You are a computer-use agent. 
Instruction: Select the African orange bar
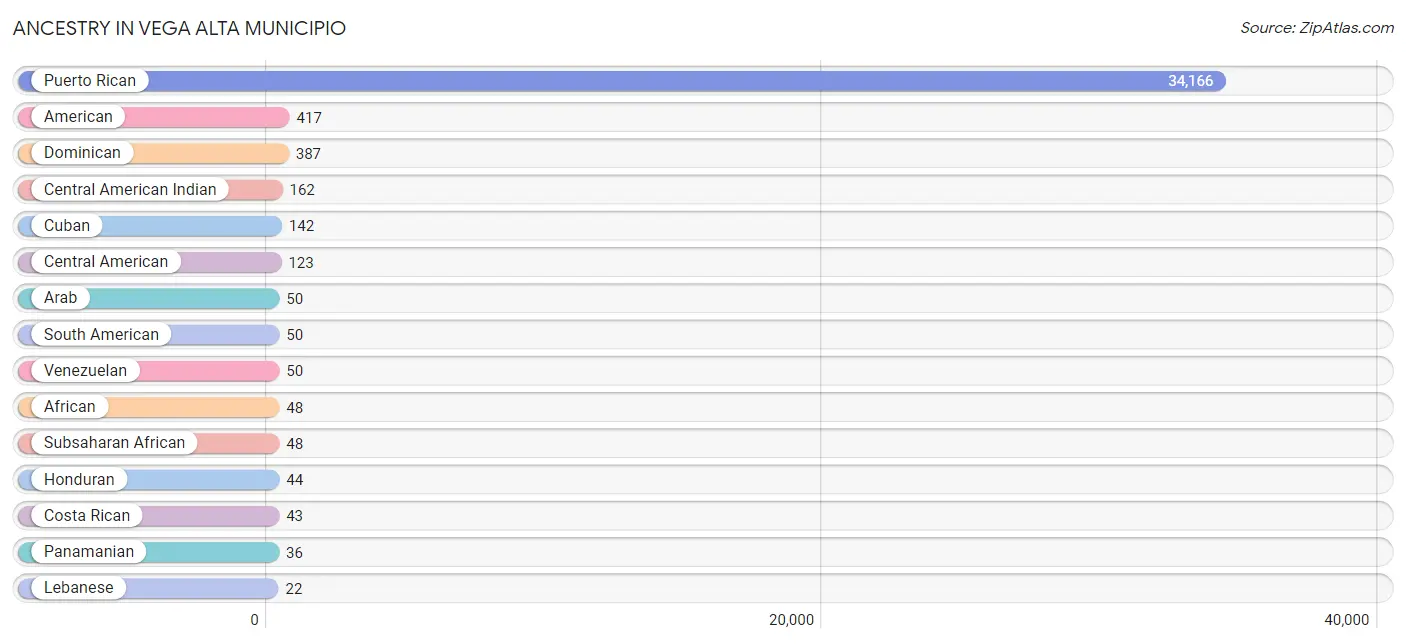pos(148,407)
